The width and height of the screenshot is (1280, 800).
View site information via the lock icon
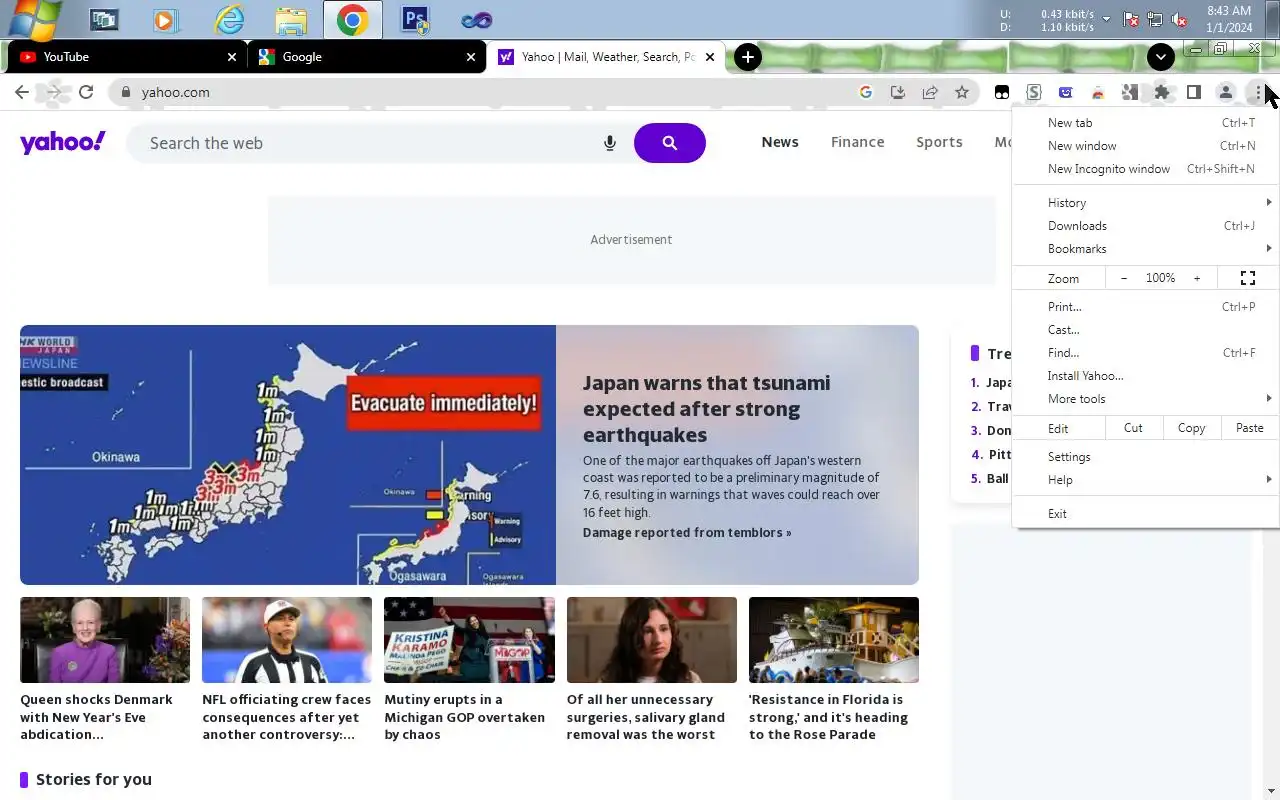click(x=125, y=92)
